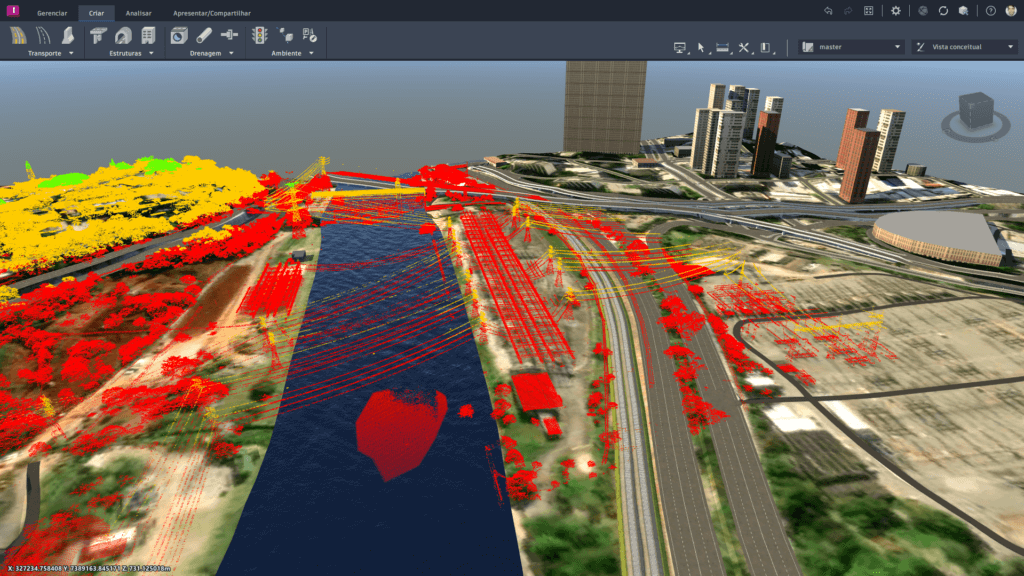Click the bridge structure icon
Image resolution: width=1024 pixels, height=576 pixels.
click(98, 35)
